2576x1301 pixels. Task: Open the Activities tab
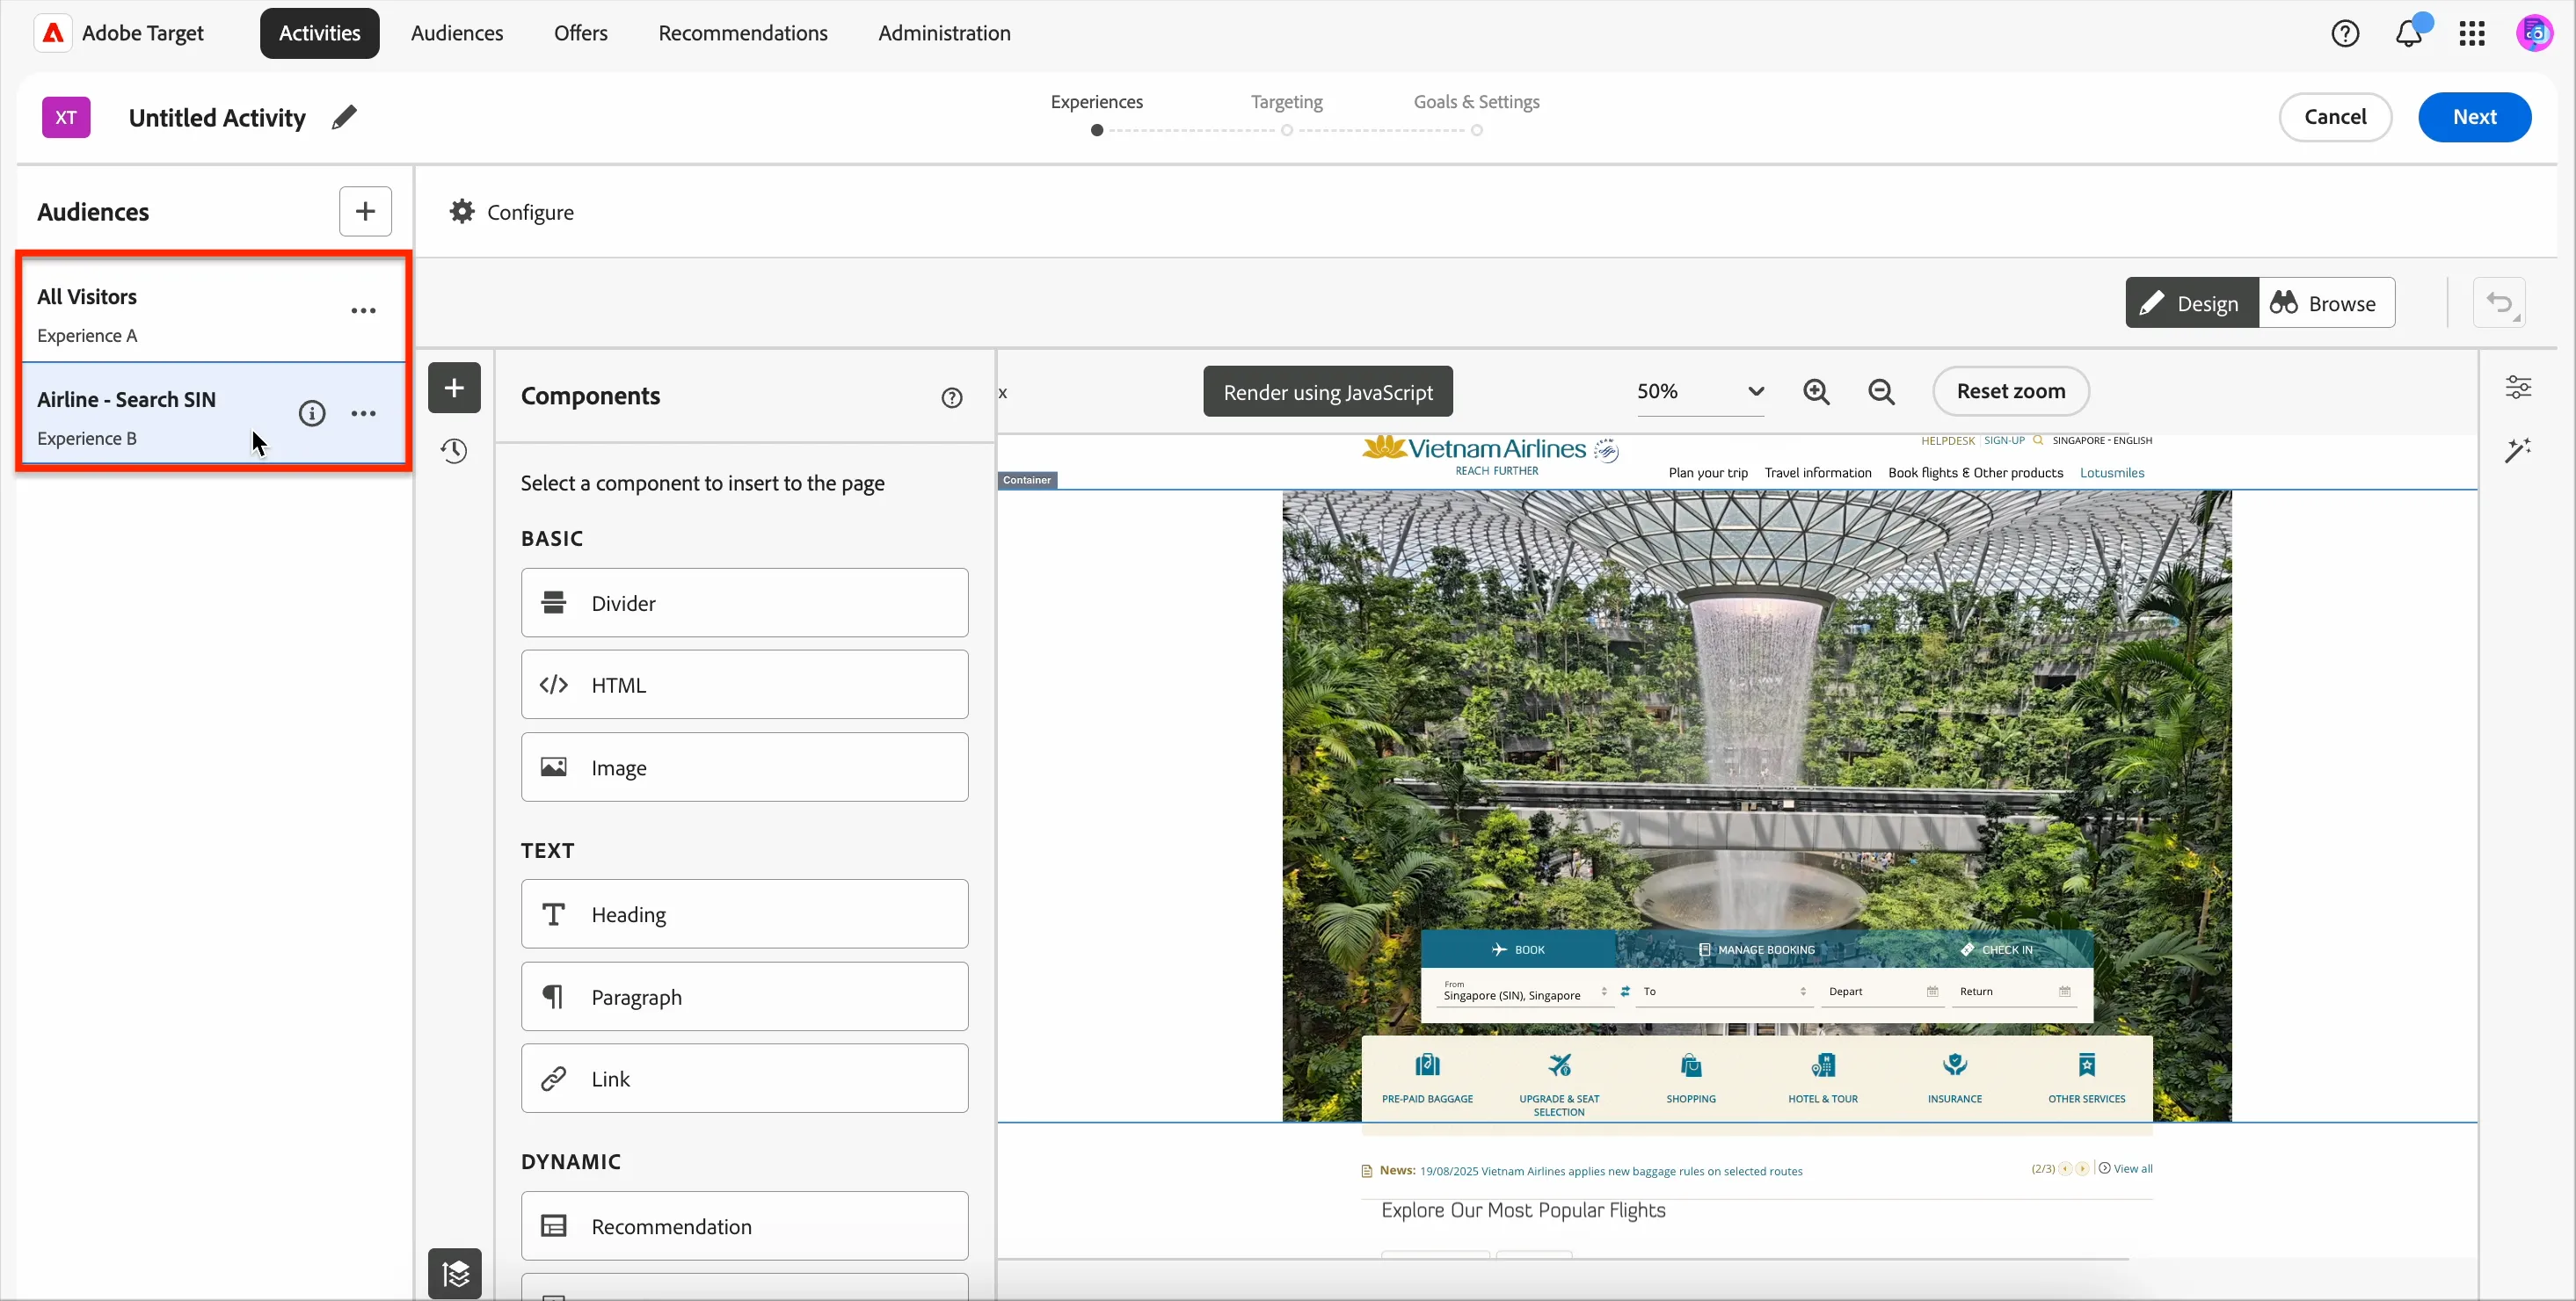tap(320, 33)
